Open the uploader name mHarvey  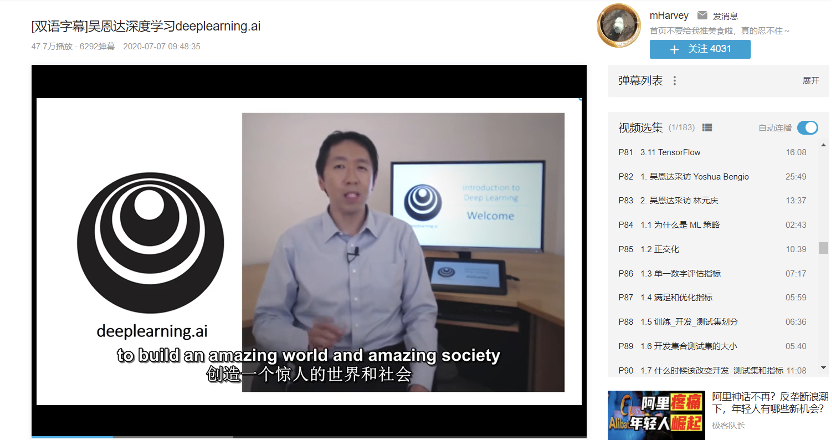pos(669,15)
